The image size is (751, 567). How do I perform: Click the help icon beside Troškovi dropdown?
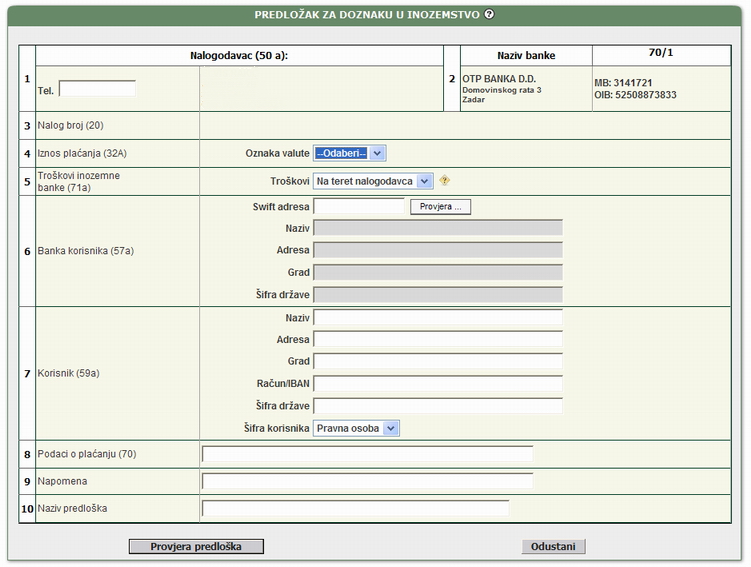(x=445, y=181)
